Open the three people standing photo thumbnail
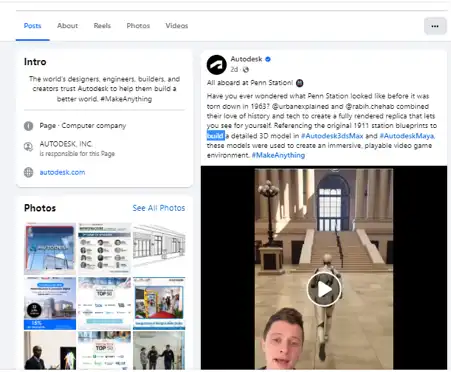 click(x=159, y=350)
